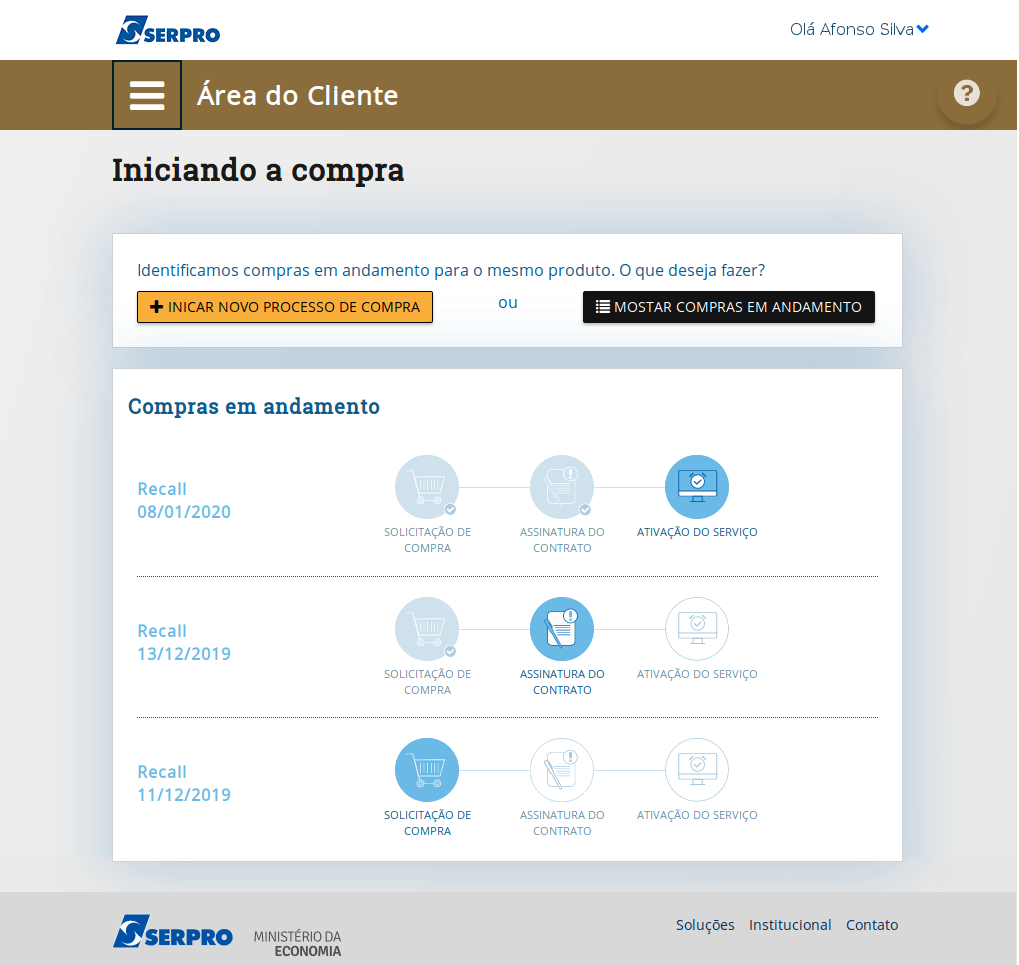Click the Solicitação de Compra cart icon for 08/01/2020
This screenshot has width=1019, height=965.
pyautogui.click(x=427, y=487)
